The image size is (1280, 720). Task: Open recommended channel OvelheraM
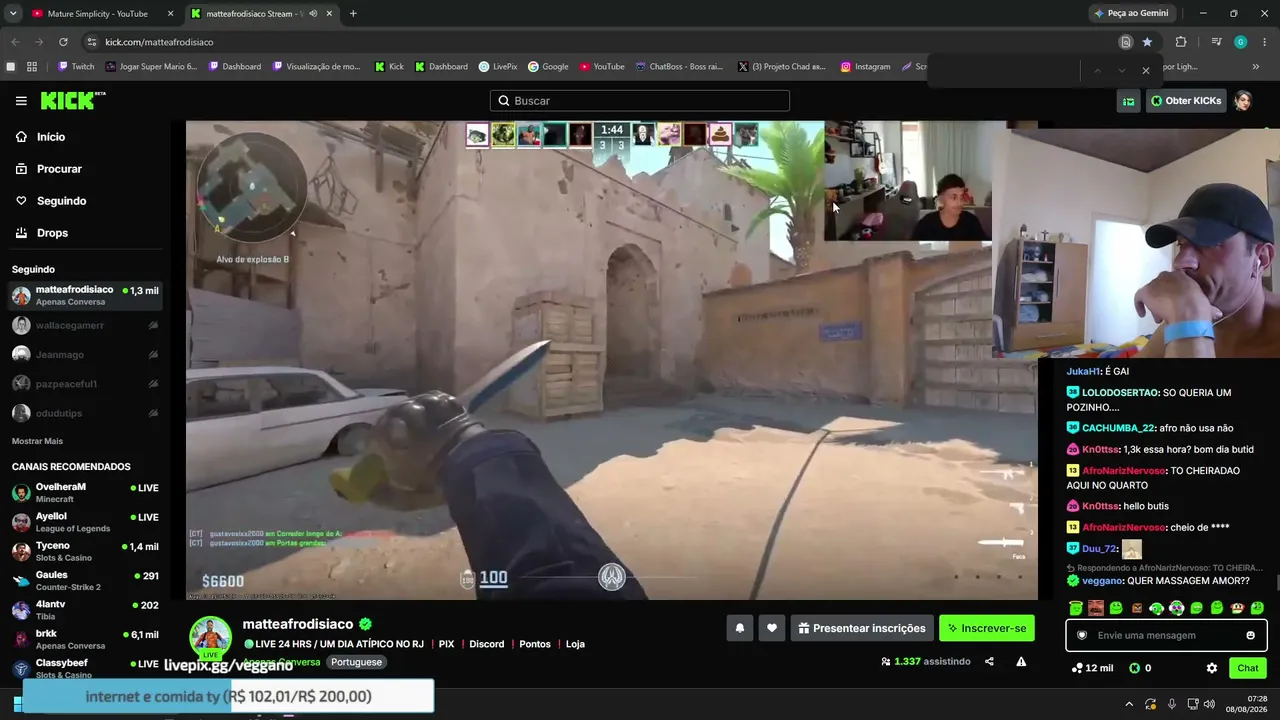coord(85,493)
